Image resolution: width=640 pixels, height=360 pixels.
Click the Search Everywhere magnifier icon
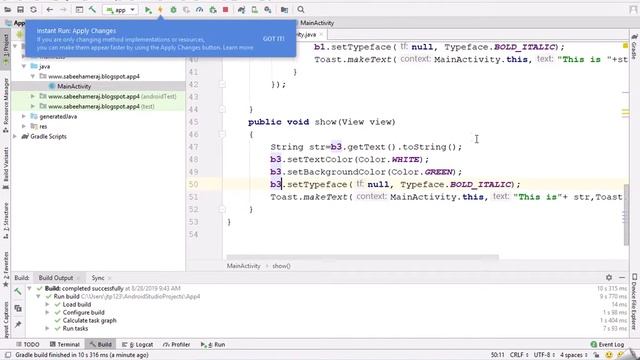[301, 9]
